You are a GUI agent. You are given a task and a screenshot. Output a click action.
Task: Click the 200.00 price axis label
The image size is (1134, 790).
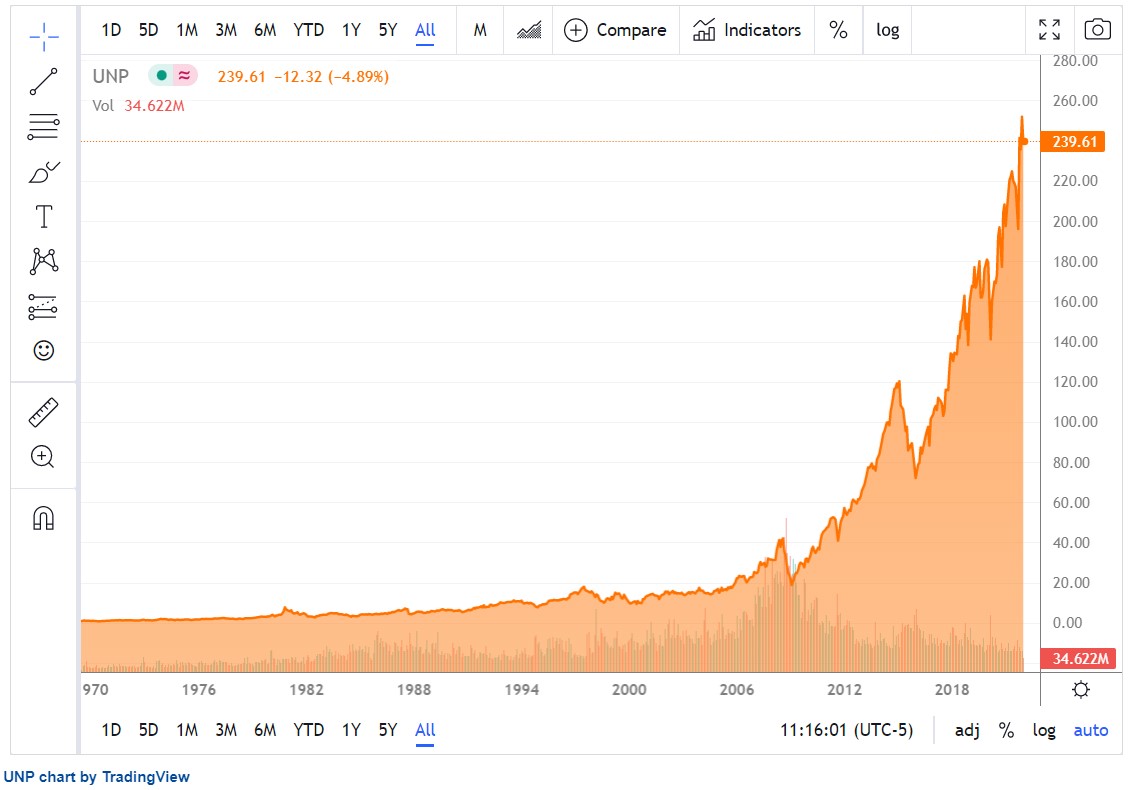click(x=1075, y=221)
